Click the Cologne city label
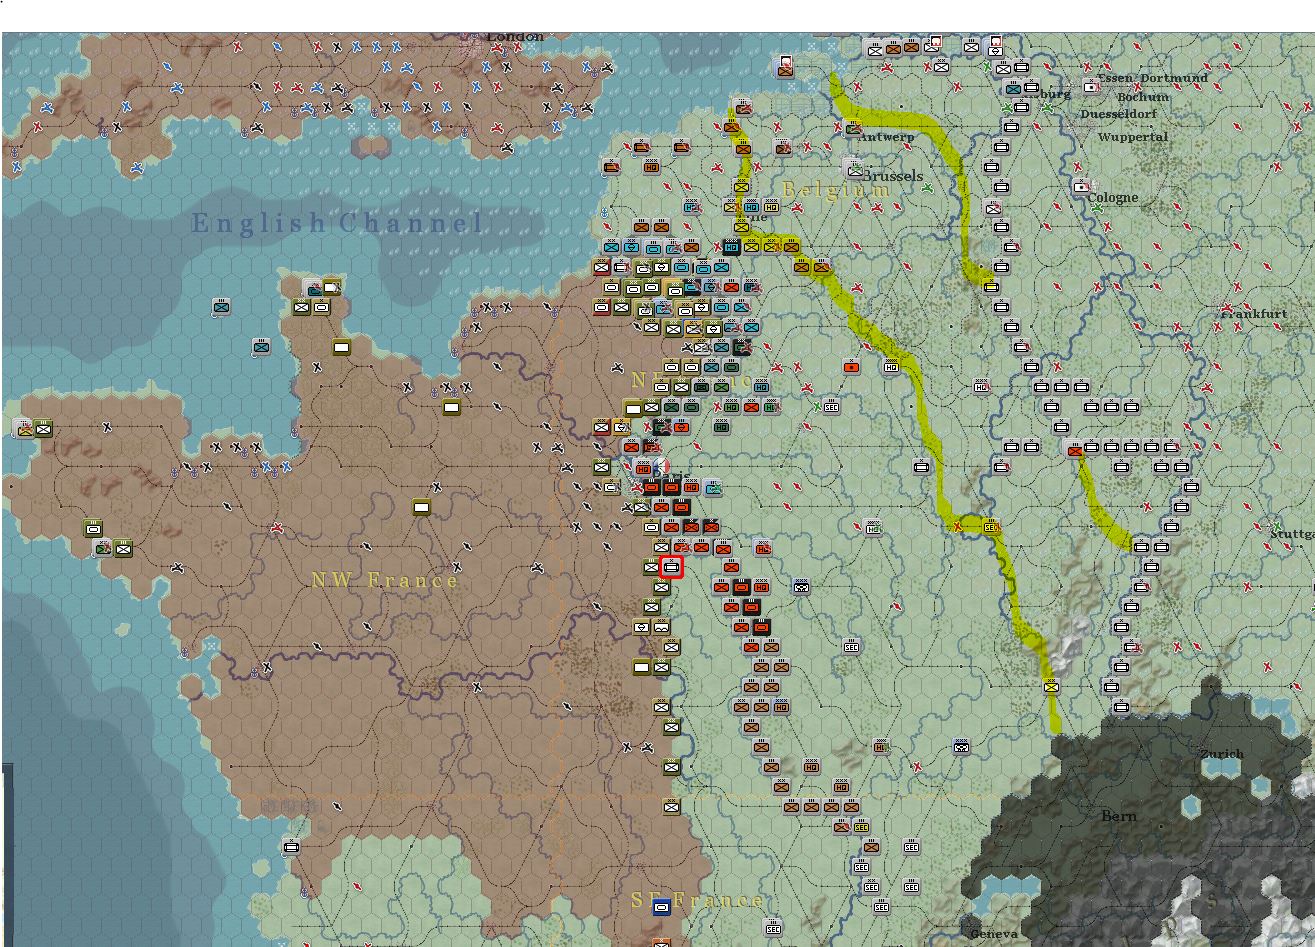 [1113, 197]
